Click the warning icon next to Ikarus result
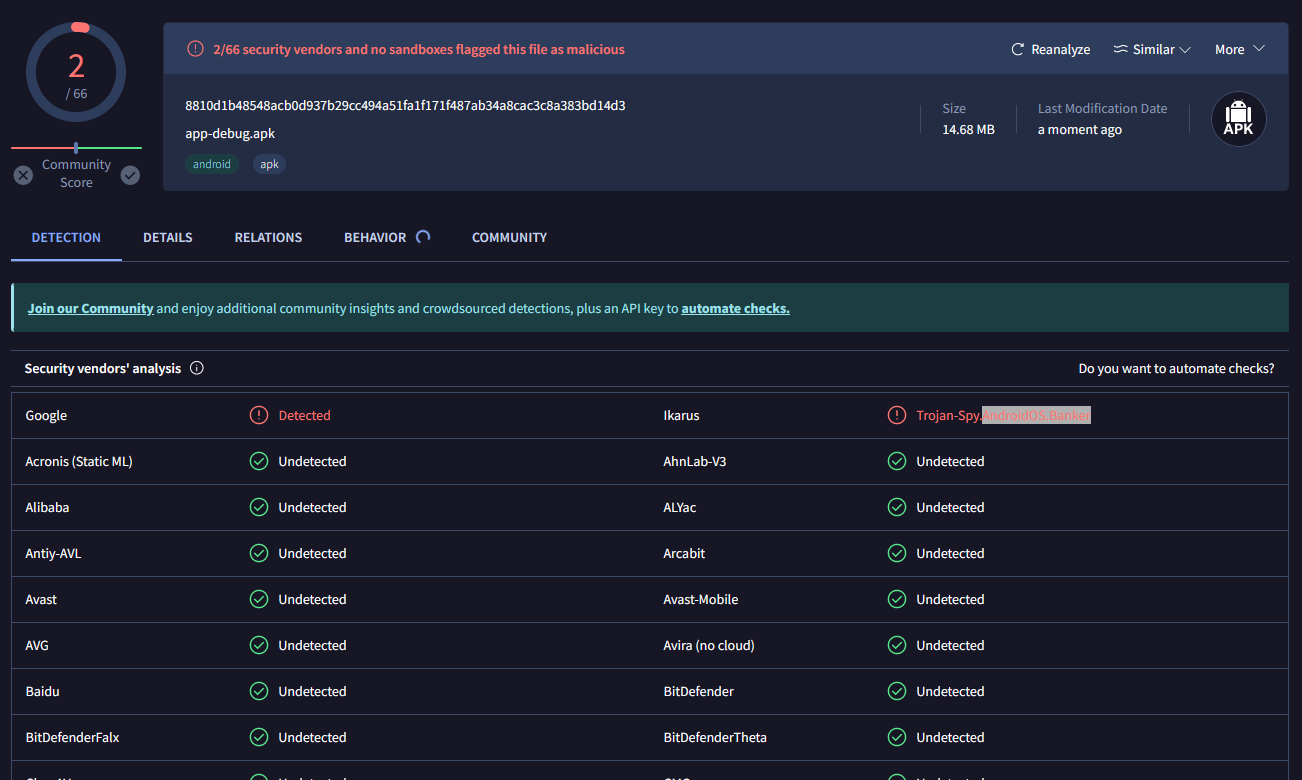 (897, 415)
